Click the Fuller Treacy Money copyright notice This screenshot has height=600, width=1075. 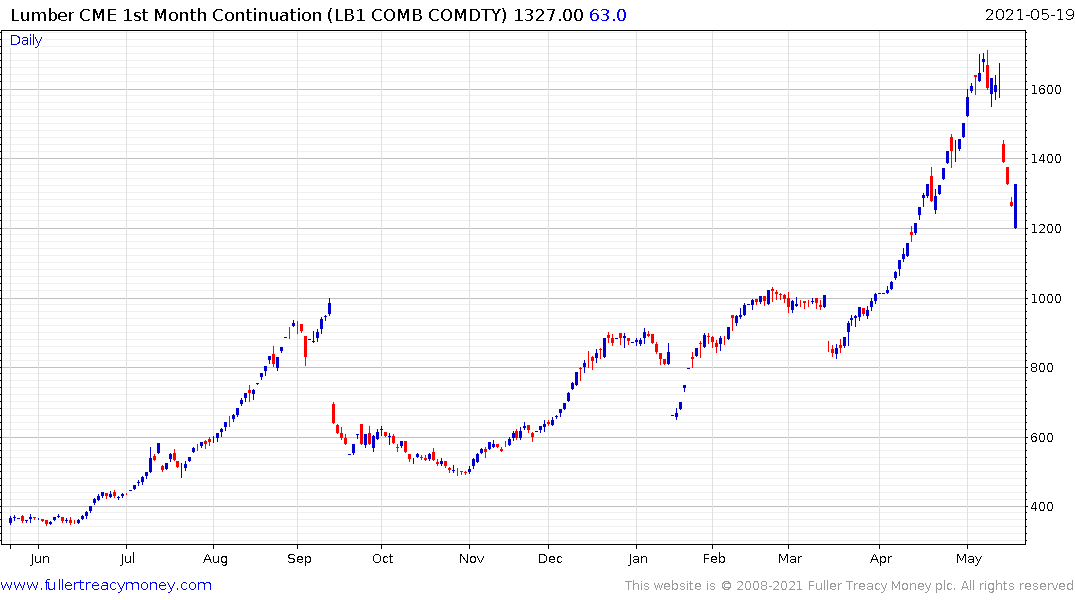click(849, 586)
